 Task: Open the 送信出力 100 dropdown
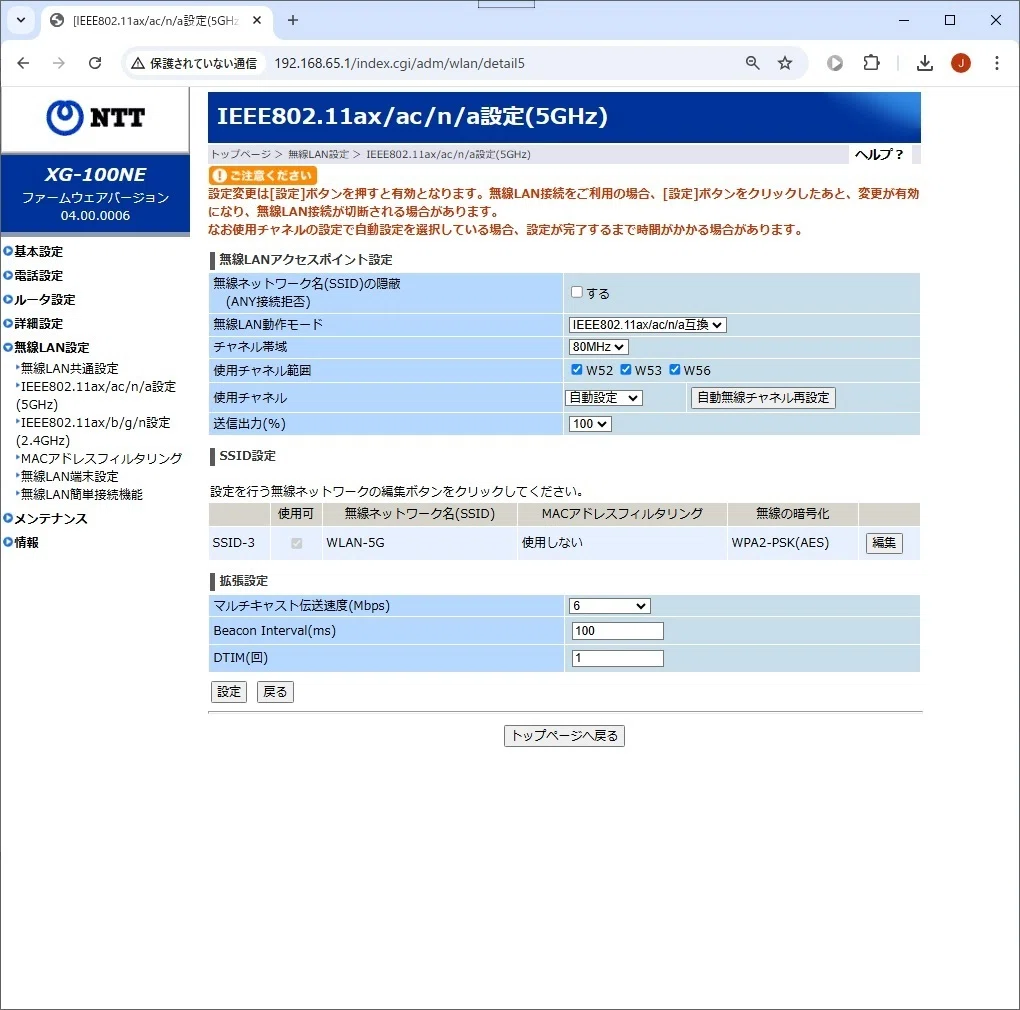pos(590,424)
